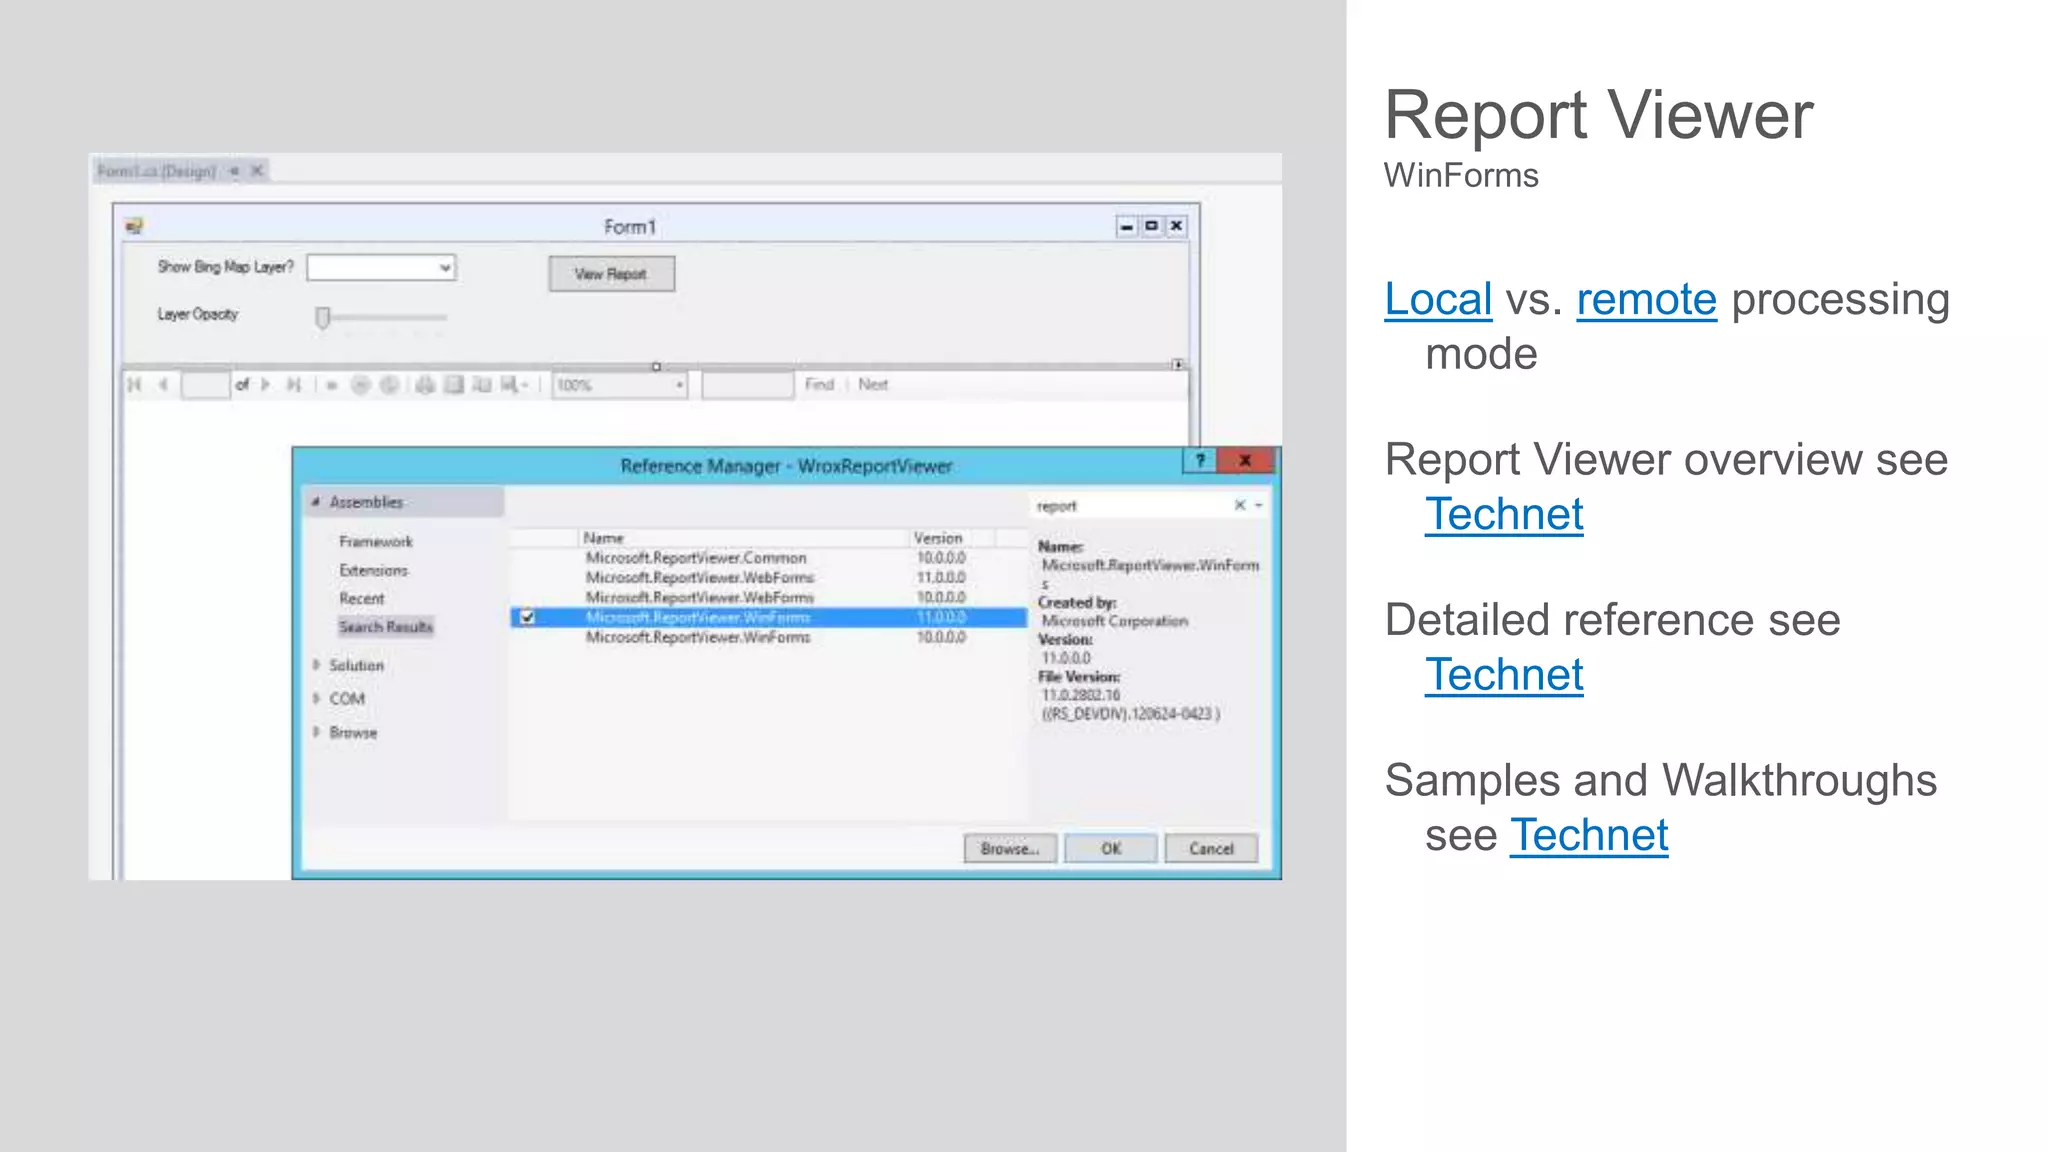The height and width of the screenshot is (1152, 2048).
Task: Click Find in report toolbar
Action: (x=820, y=385)
